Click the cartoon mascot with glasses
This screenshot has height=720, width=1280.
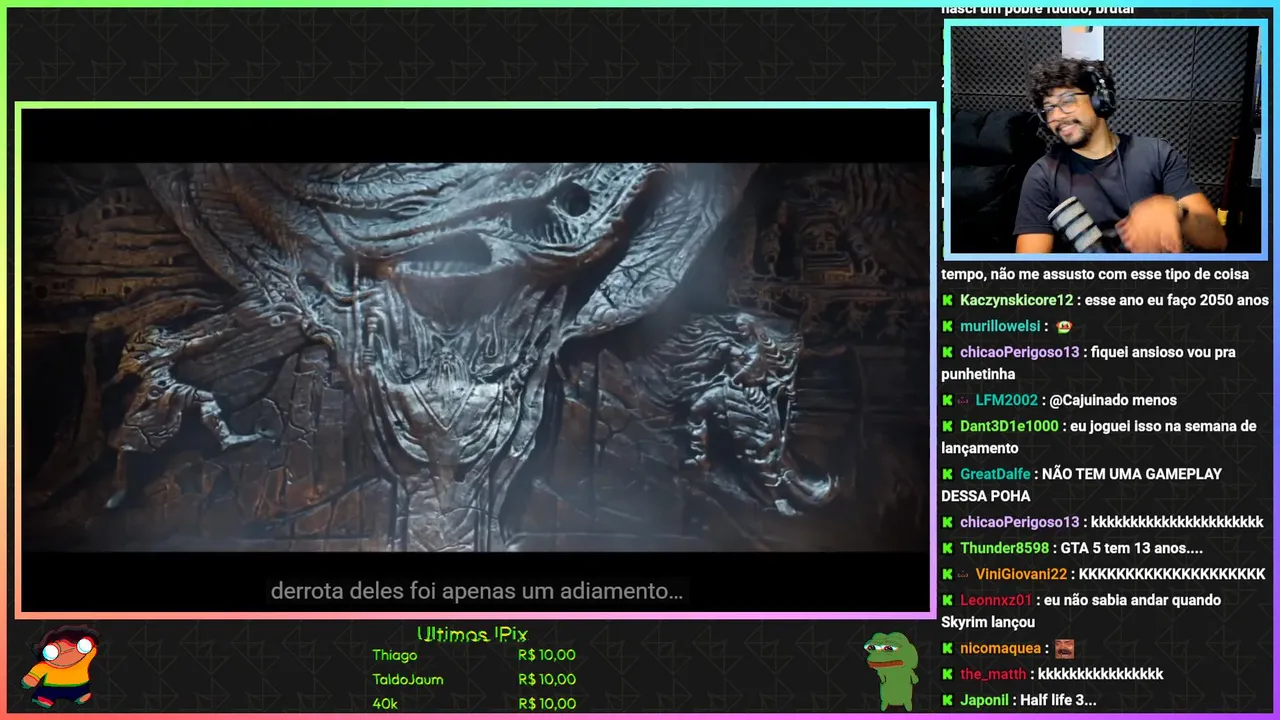(x=60, y=668)
